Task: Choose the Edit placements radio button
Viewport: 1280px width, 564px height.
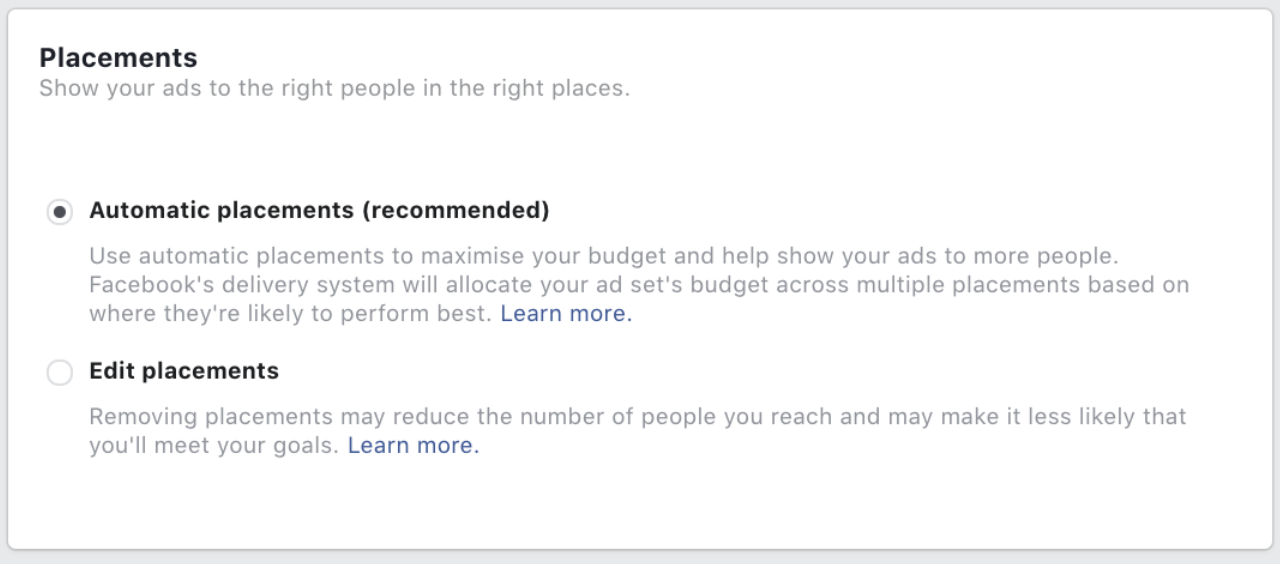Action: point(60,373)
